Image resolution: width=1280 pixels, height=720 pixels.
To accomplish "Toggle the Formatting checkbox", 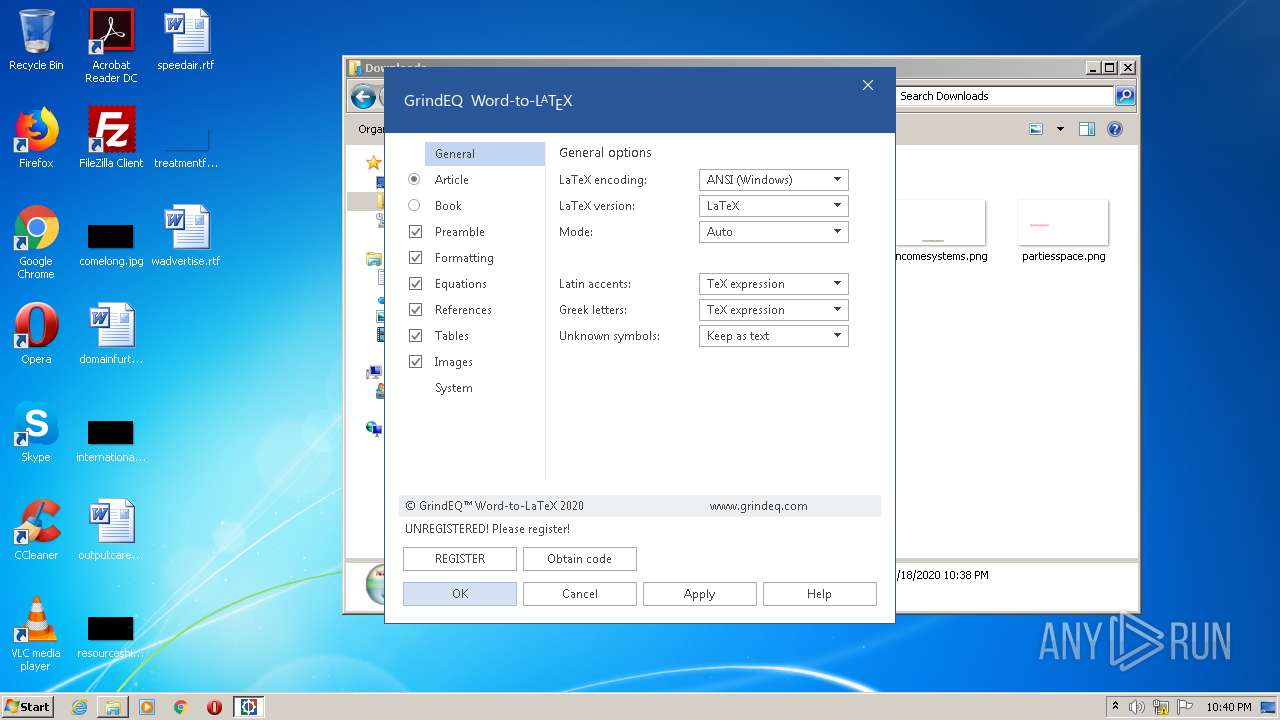I will click(x=415, y=257).
